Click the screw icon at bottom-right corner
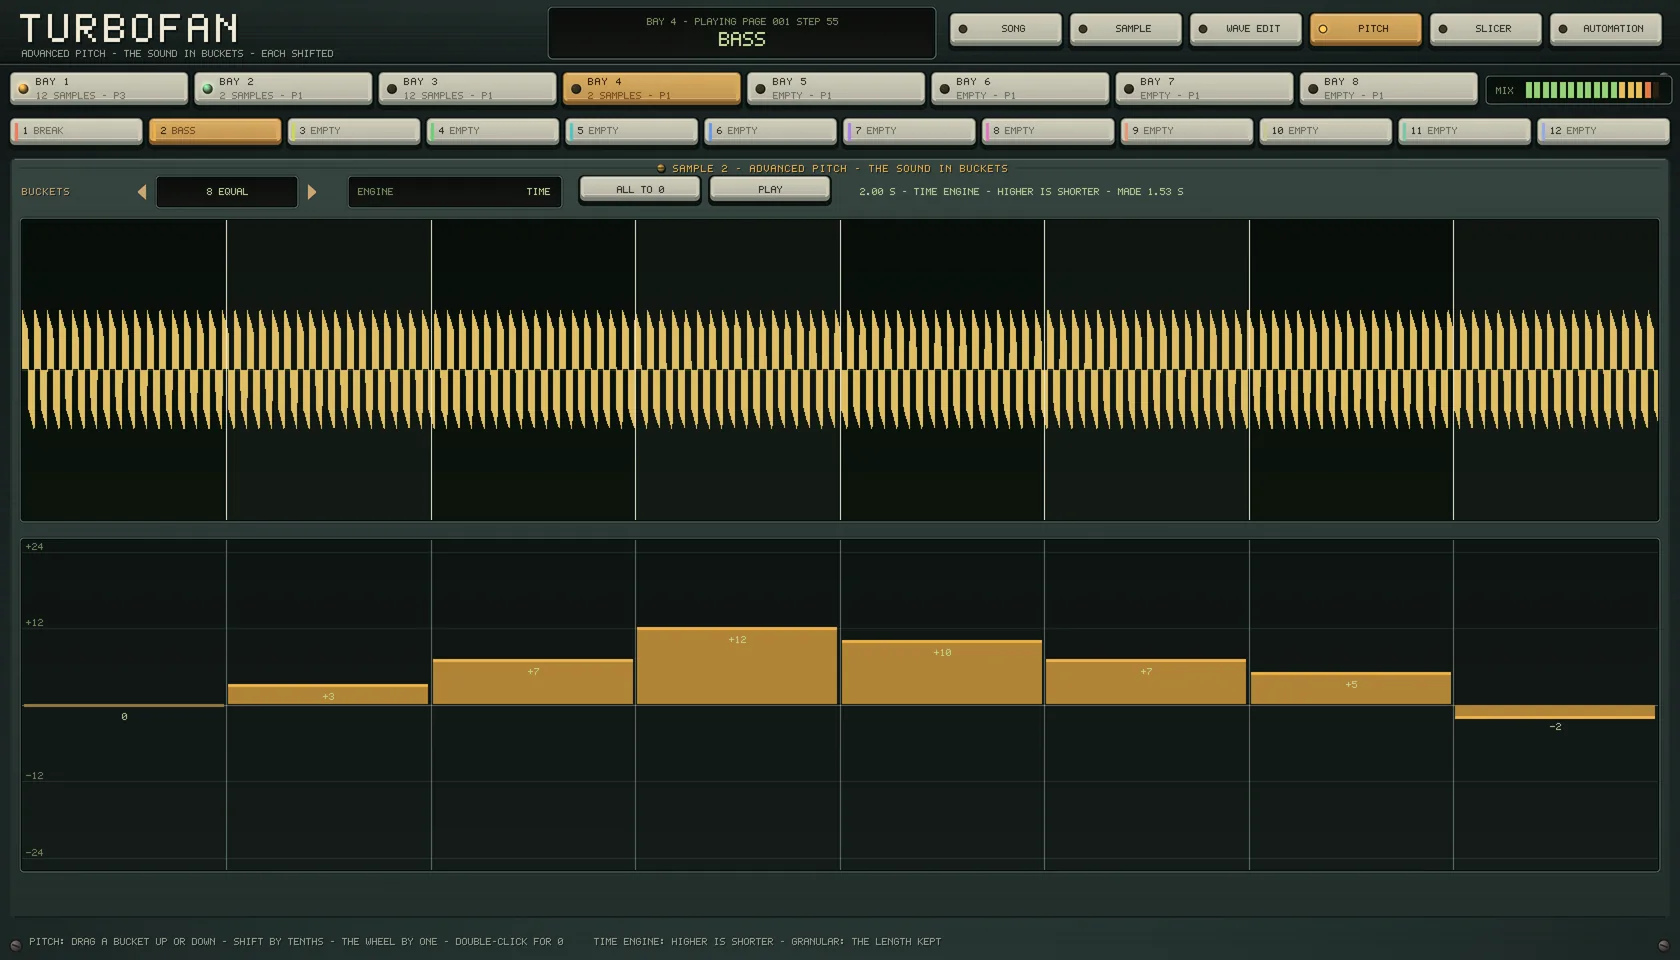 point(1664,945)
